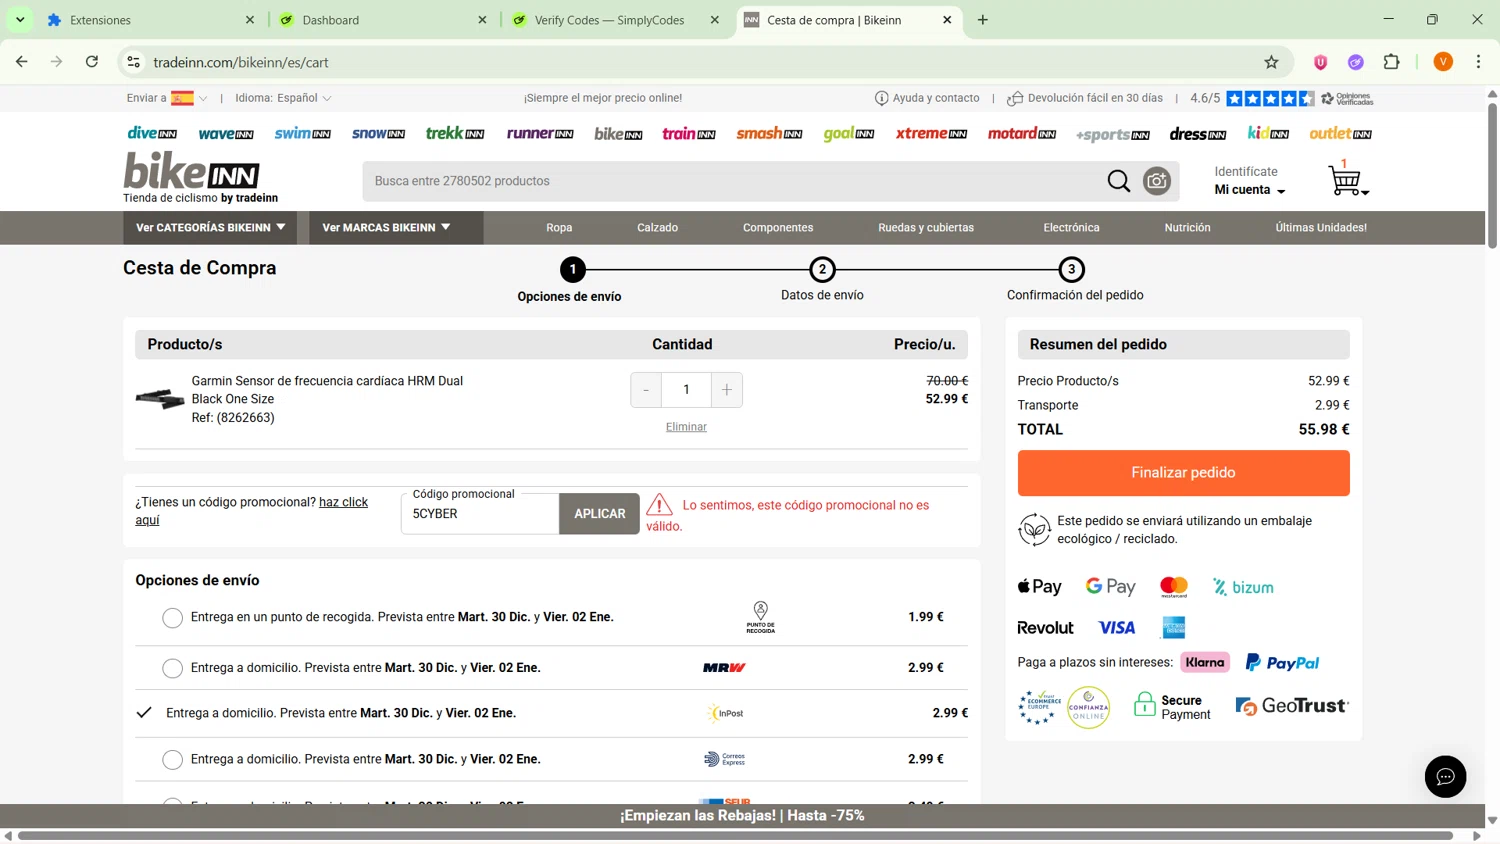
Task: Select MRW home delivery option
Action: point(172,668)
